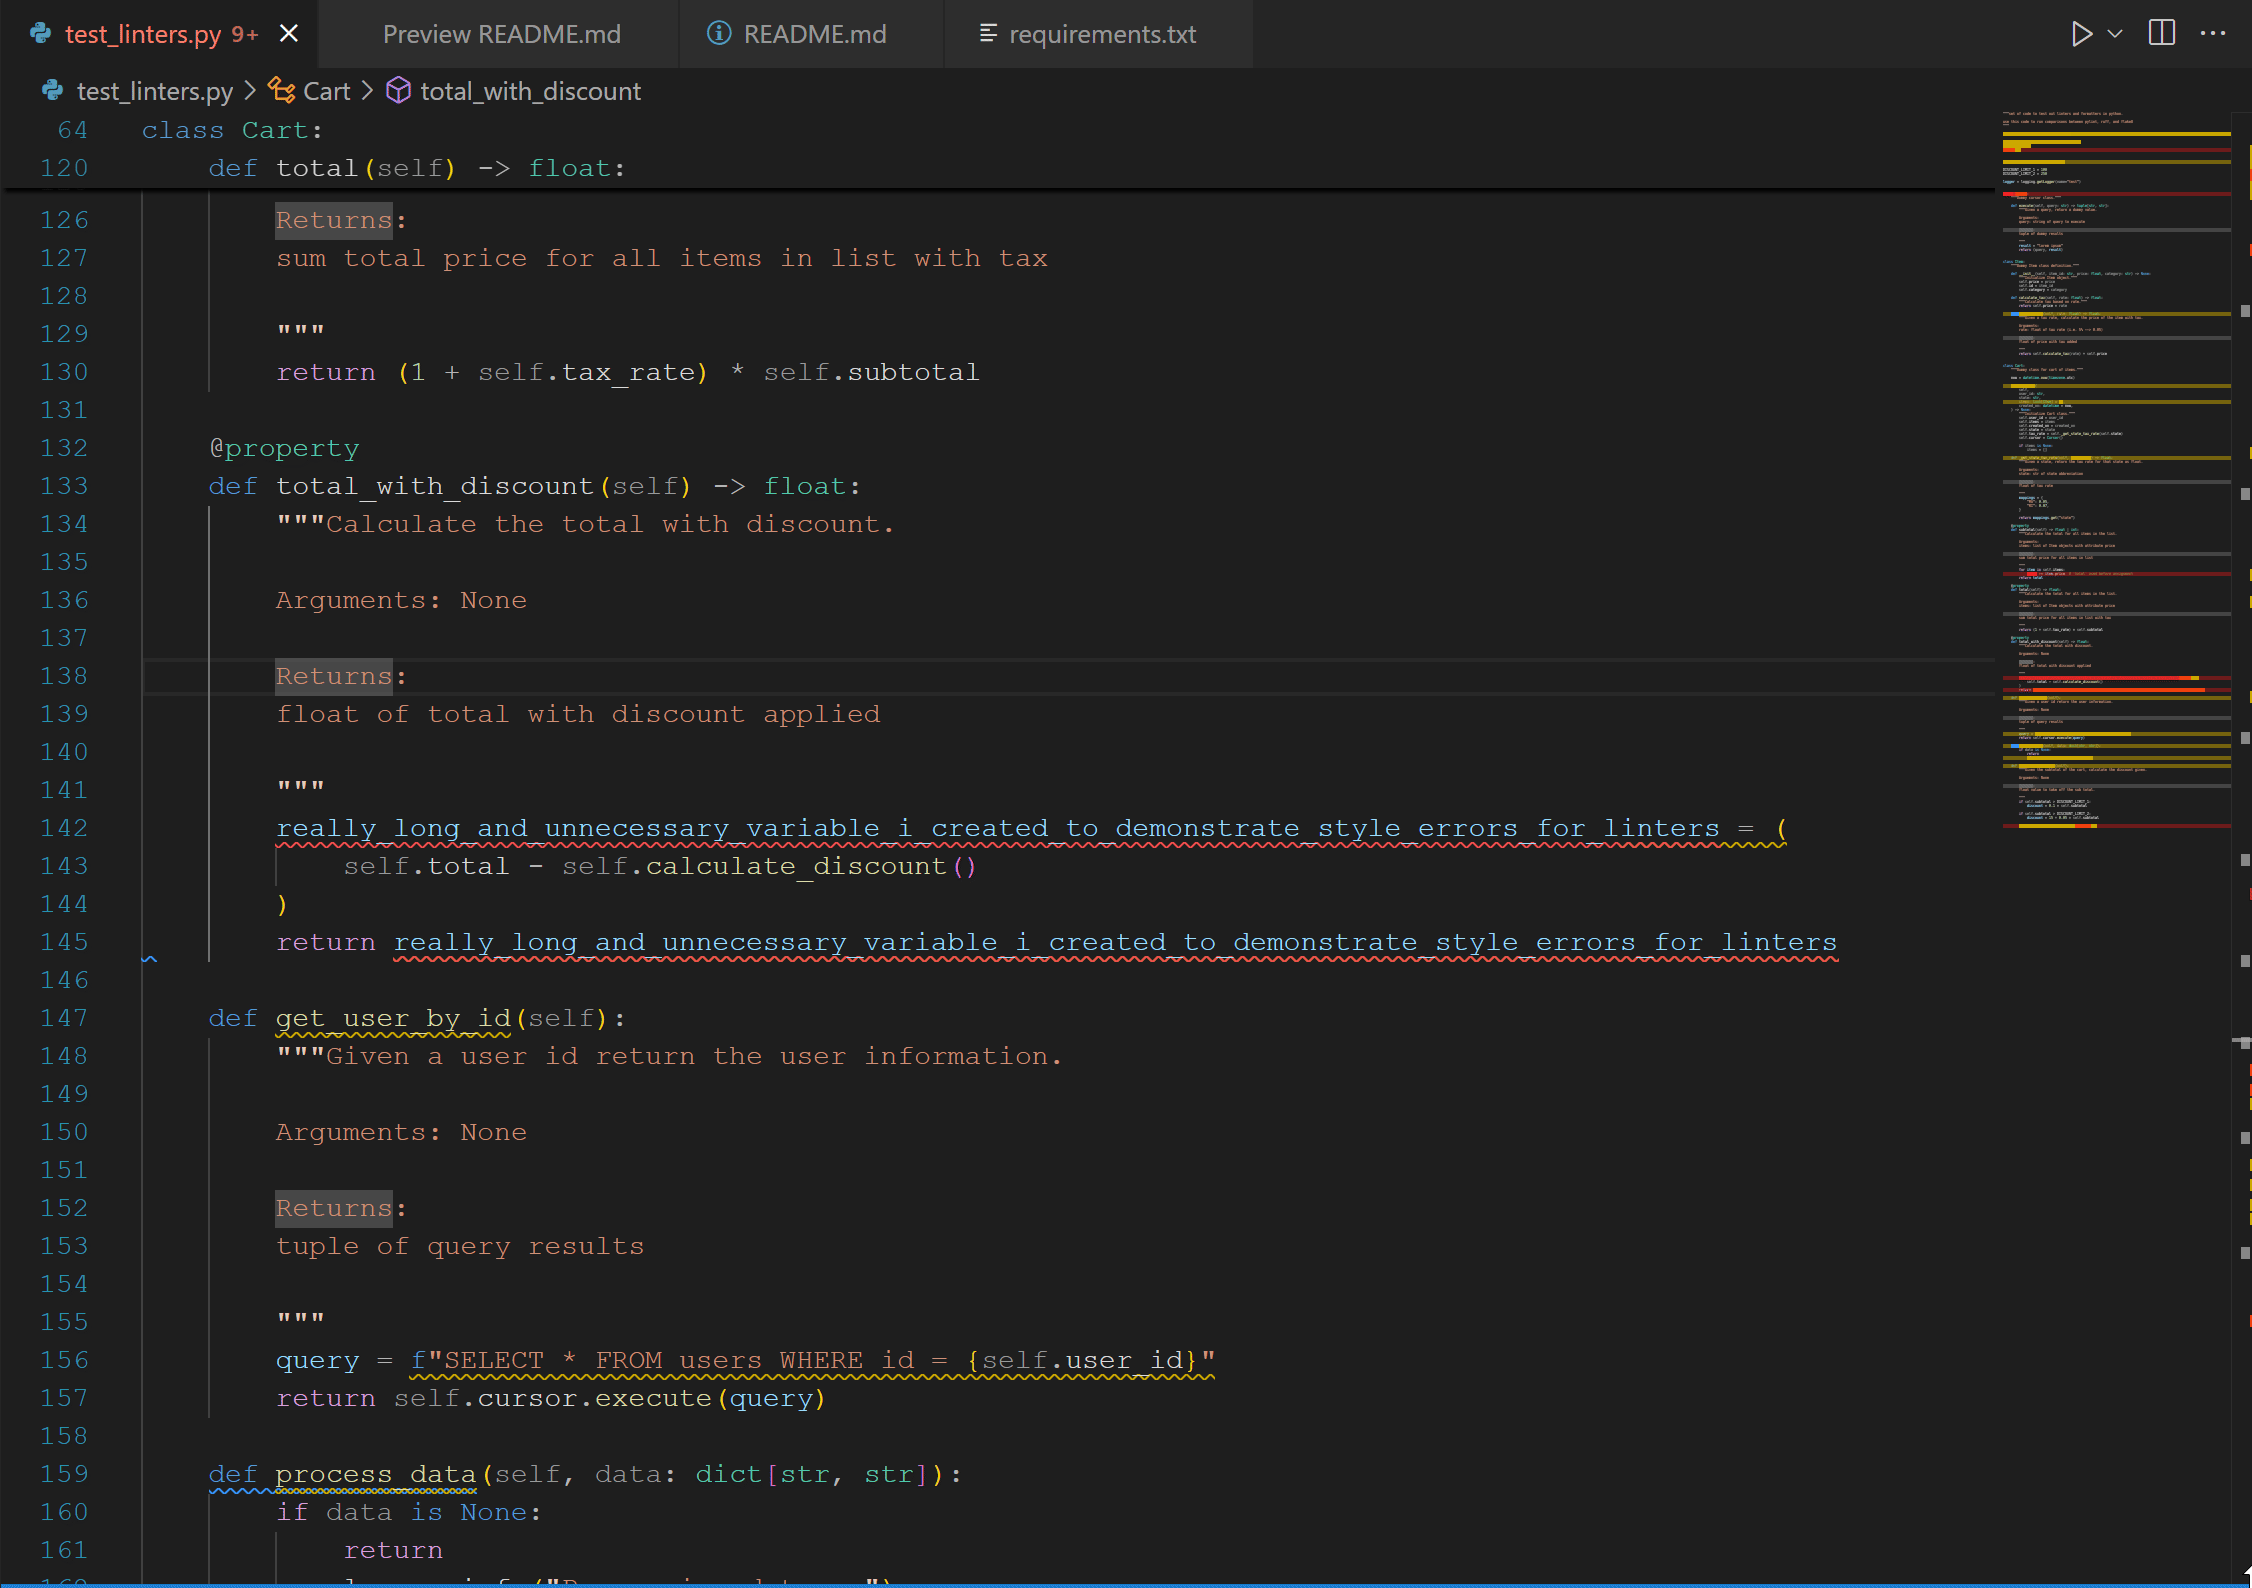Image resolution: width=2252 pixels, height=1588 pixels.
Task: Click the vertical scrollbar overview ruler
Action: point(2244,700)
